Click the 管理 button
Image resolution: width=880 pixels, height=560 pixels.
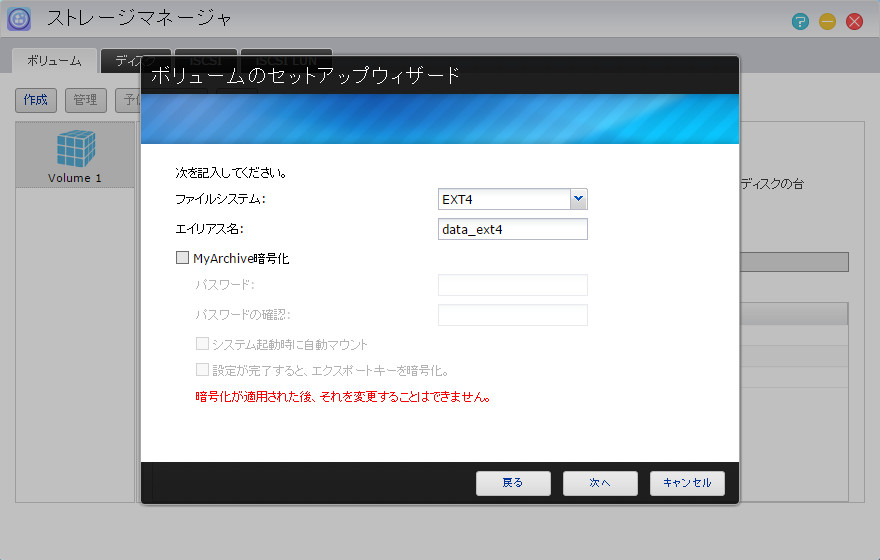tap(86, 100)
